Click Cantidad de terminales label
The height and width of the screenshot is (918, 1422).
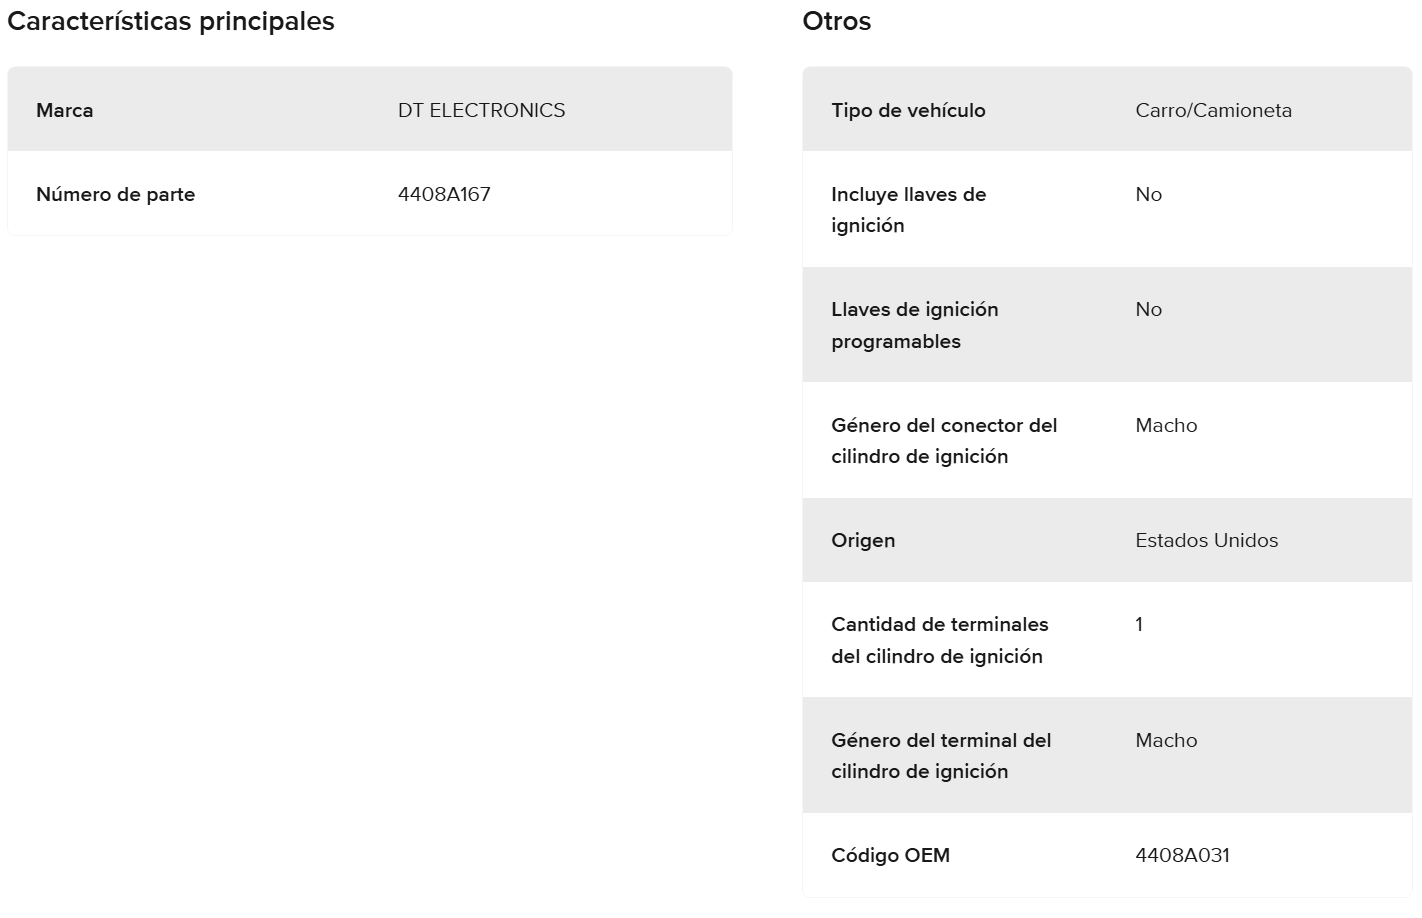939,640
